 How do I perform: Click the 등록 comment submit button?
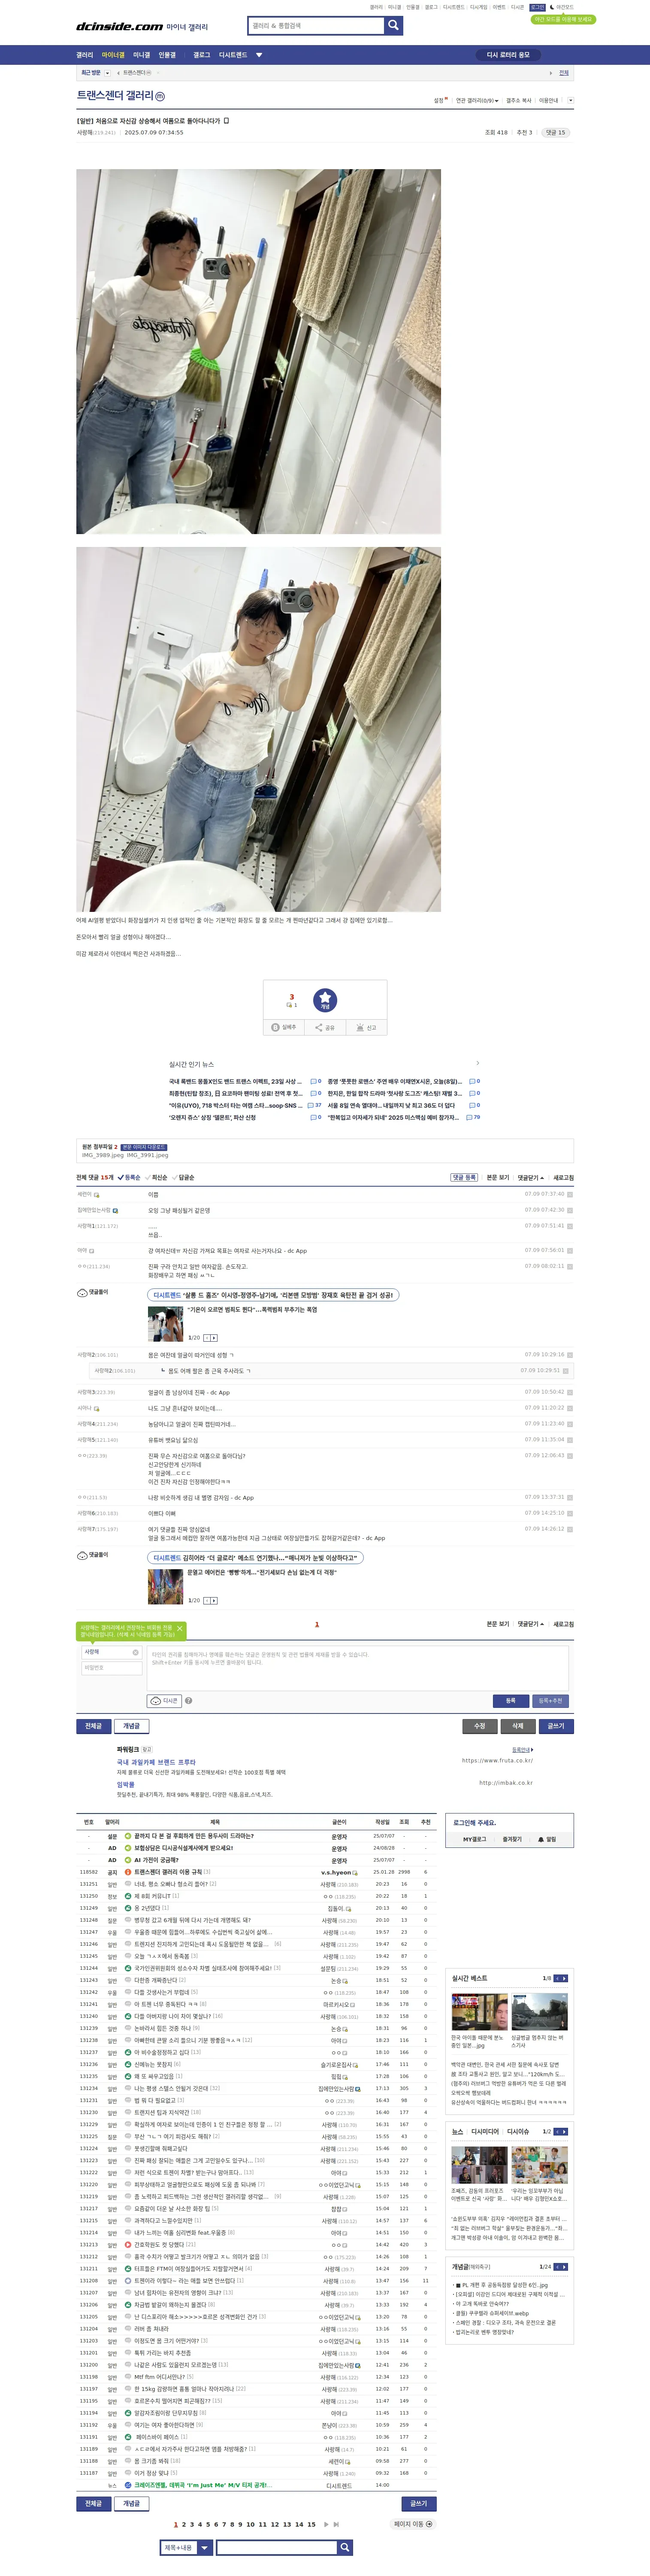point(510,1700)
